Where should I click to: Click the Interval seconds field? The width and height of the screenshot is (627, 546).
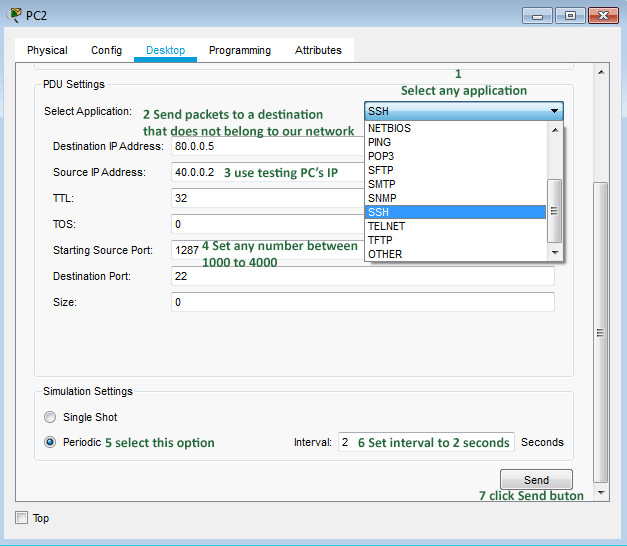pyautogui.click(x=426, y=442)
